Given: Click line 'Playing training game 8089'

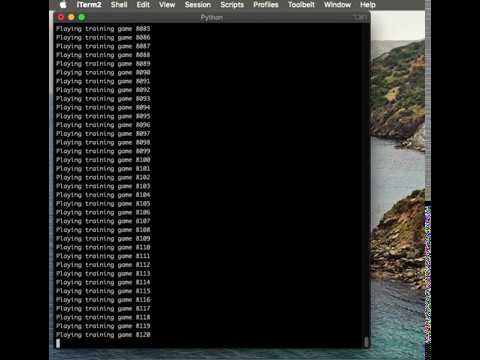Looking at the screenshot, I should point(103,64).
